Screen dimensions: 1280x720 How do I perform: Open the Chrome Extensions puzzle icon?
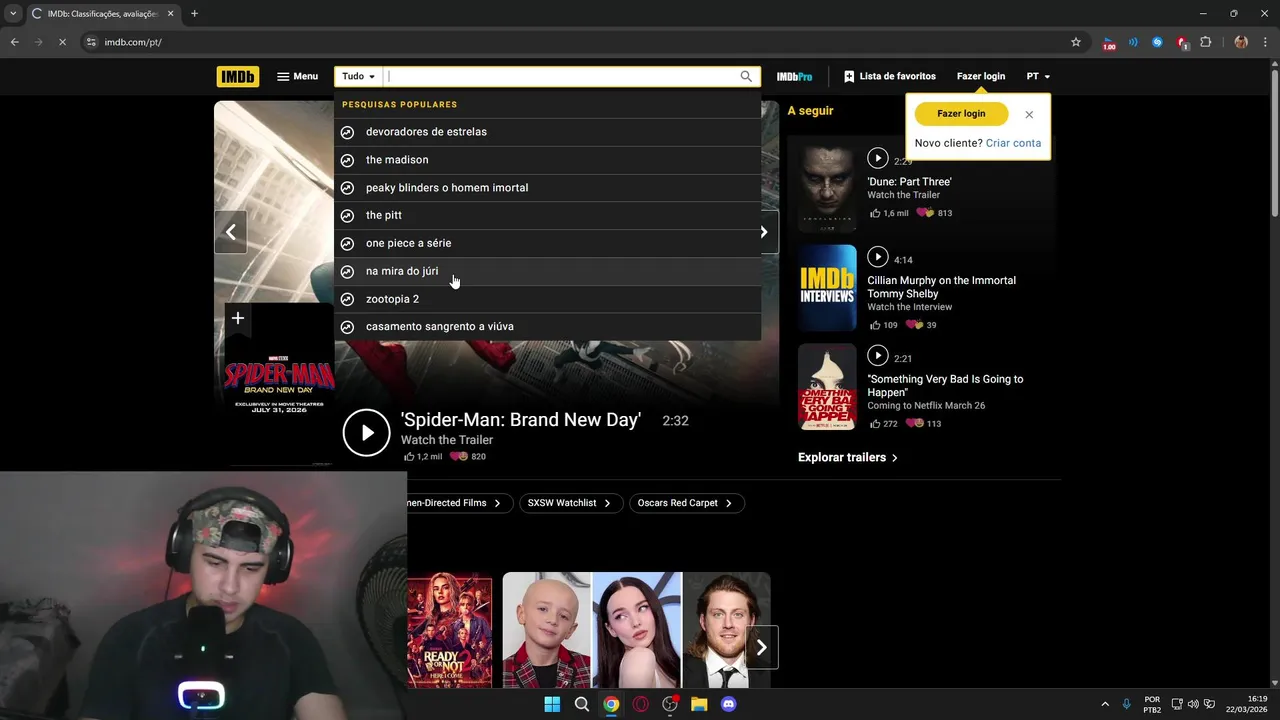pyautogui.click(x=1206, y=42)
